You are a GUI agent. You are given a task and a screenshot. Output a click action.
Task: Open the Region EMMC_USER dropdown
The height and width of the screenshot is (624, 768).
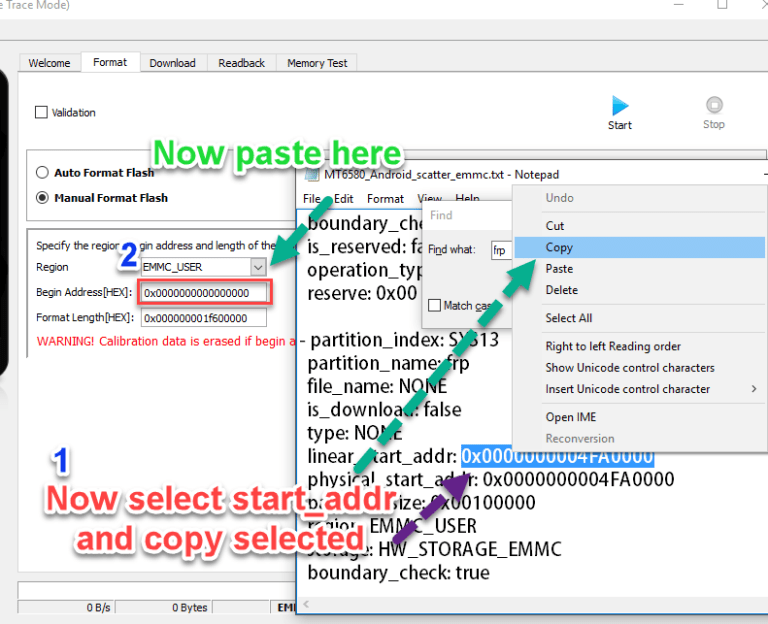coord(258,267)
